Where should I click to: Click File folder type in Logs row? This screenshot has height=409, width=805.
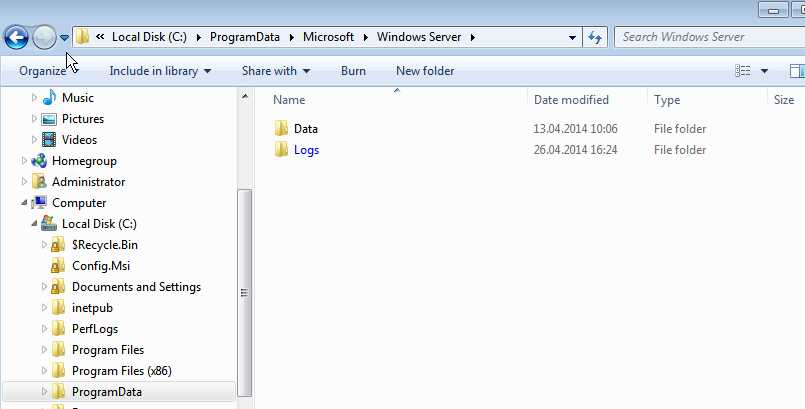click(680, 150)
